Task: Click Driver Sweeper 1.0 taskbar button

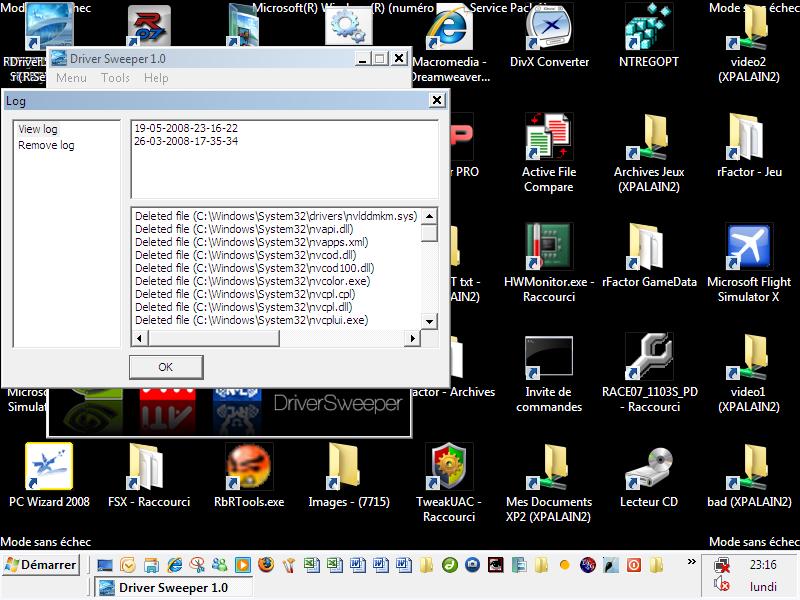Action: 173,588
